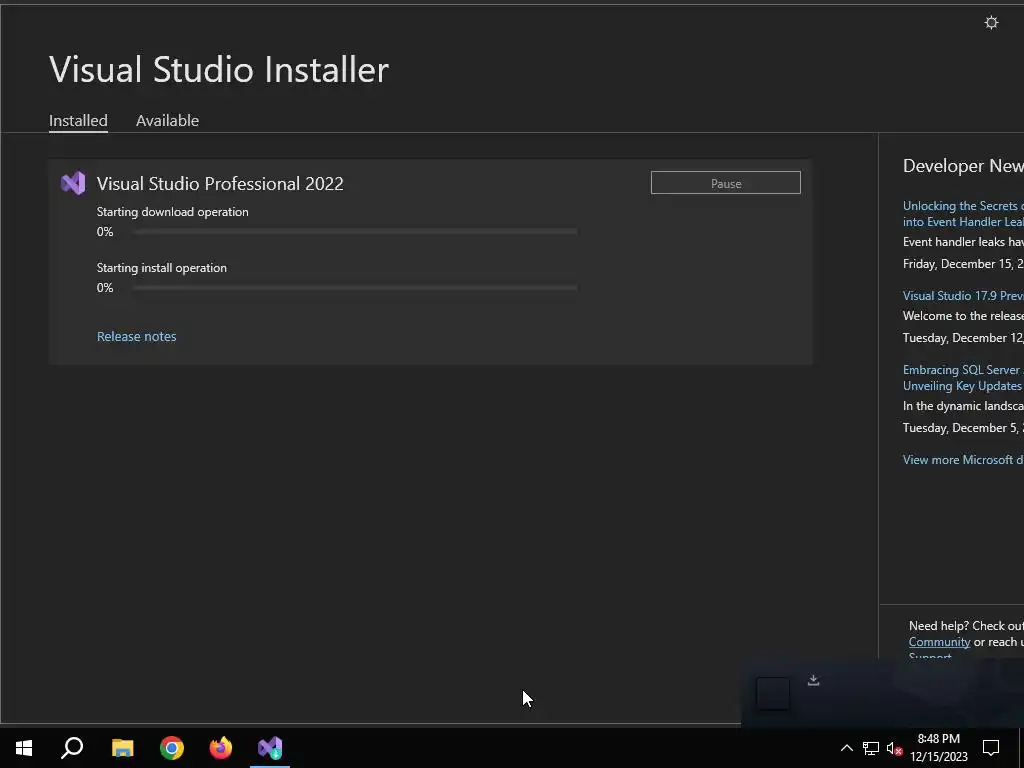Image resolution: width=1024 pixels, height=768 pixels.
Task: Click View more Microsoft developer news link
Action: (x=963, y=460)
